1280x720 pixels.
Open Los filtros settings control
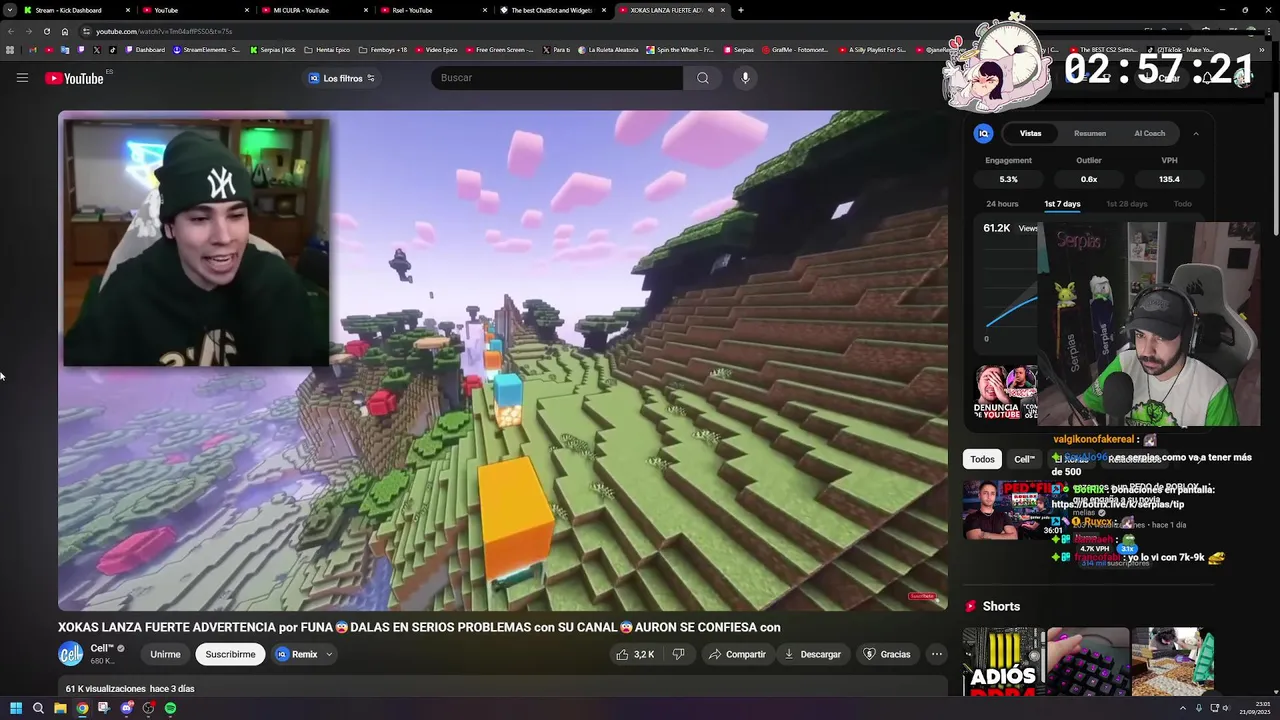click(x=342, y=78)
